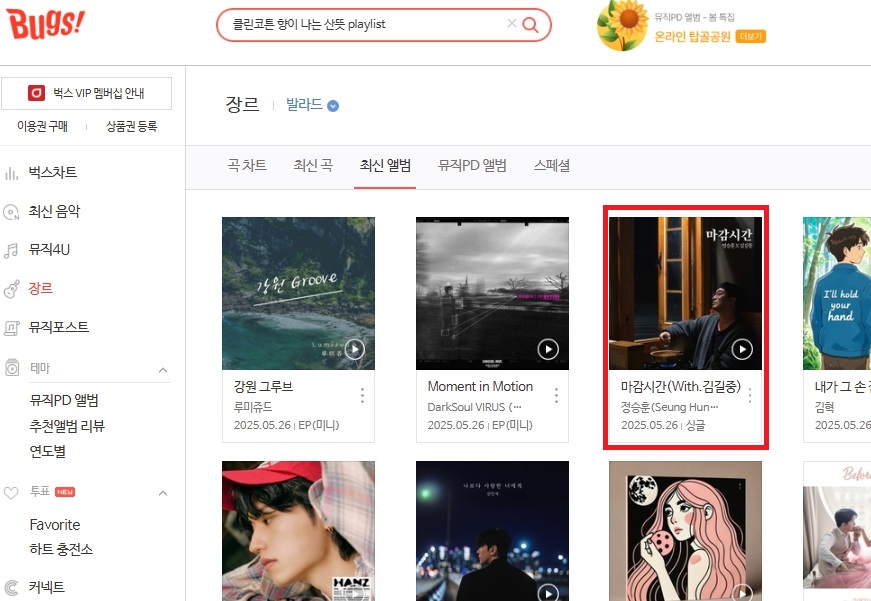
Task: Play the 강원 그루브 album
Action: point(354,349)
